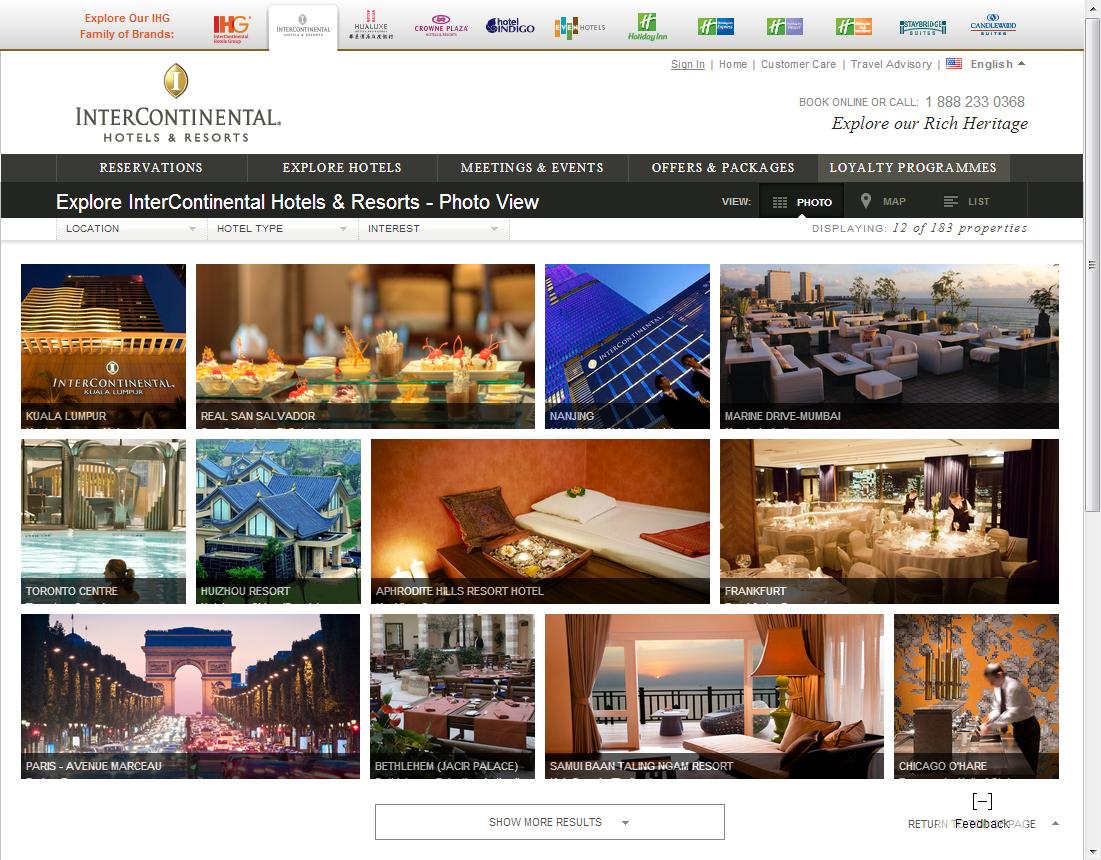Switch to List view label
1101x860 pixels.
(x=978, y=201)
